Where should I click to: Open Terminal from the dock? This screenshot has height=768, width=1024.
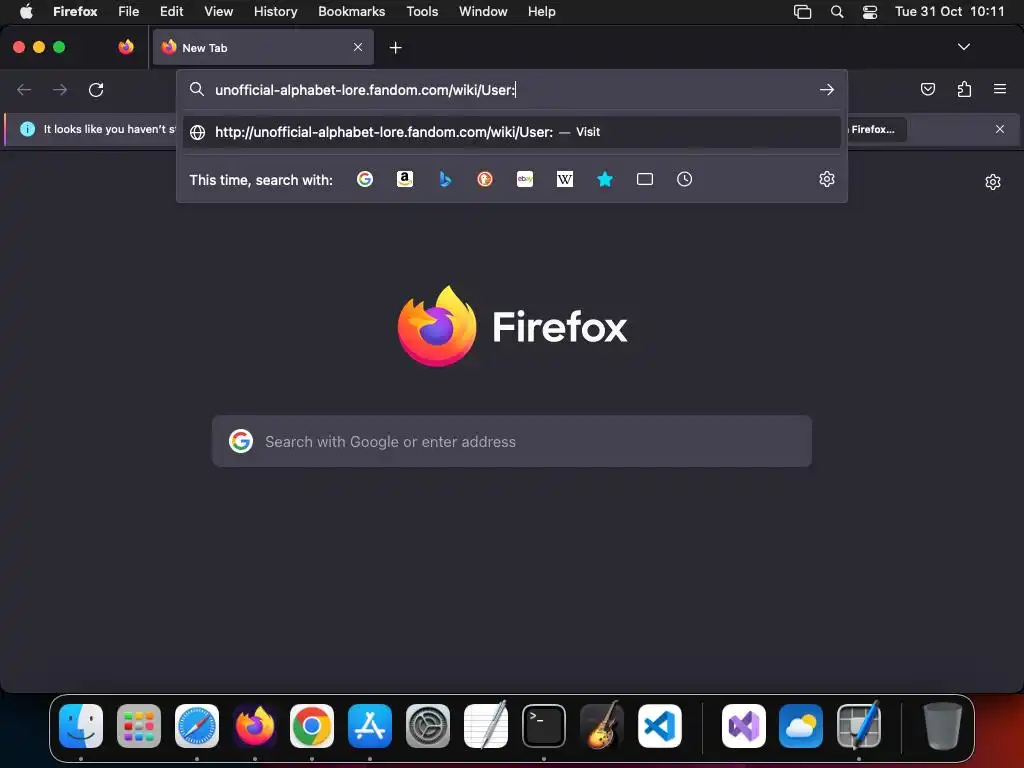click(x=543, y=726)
